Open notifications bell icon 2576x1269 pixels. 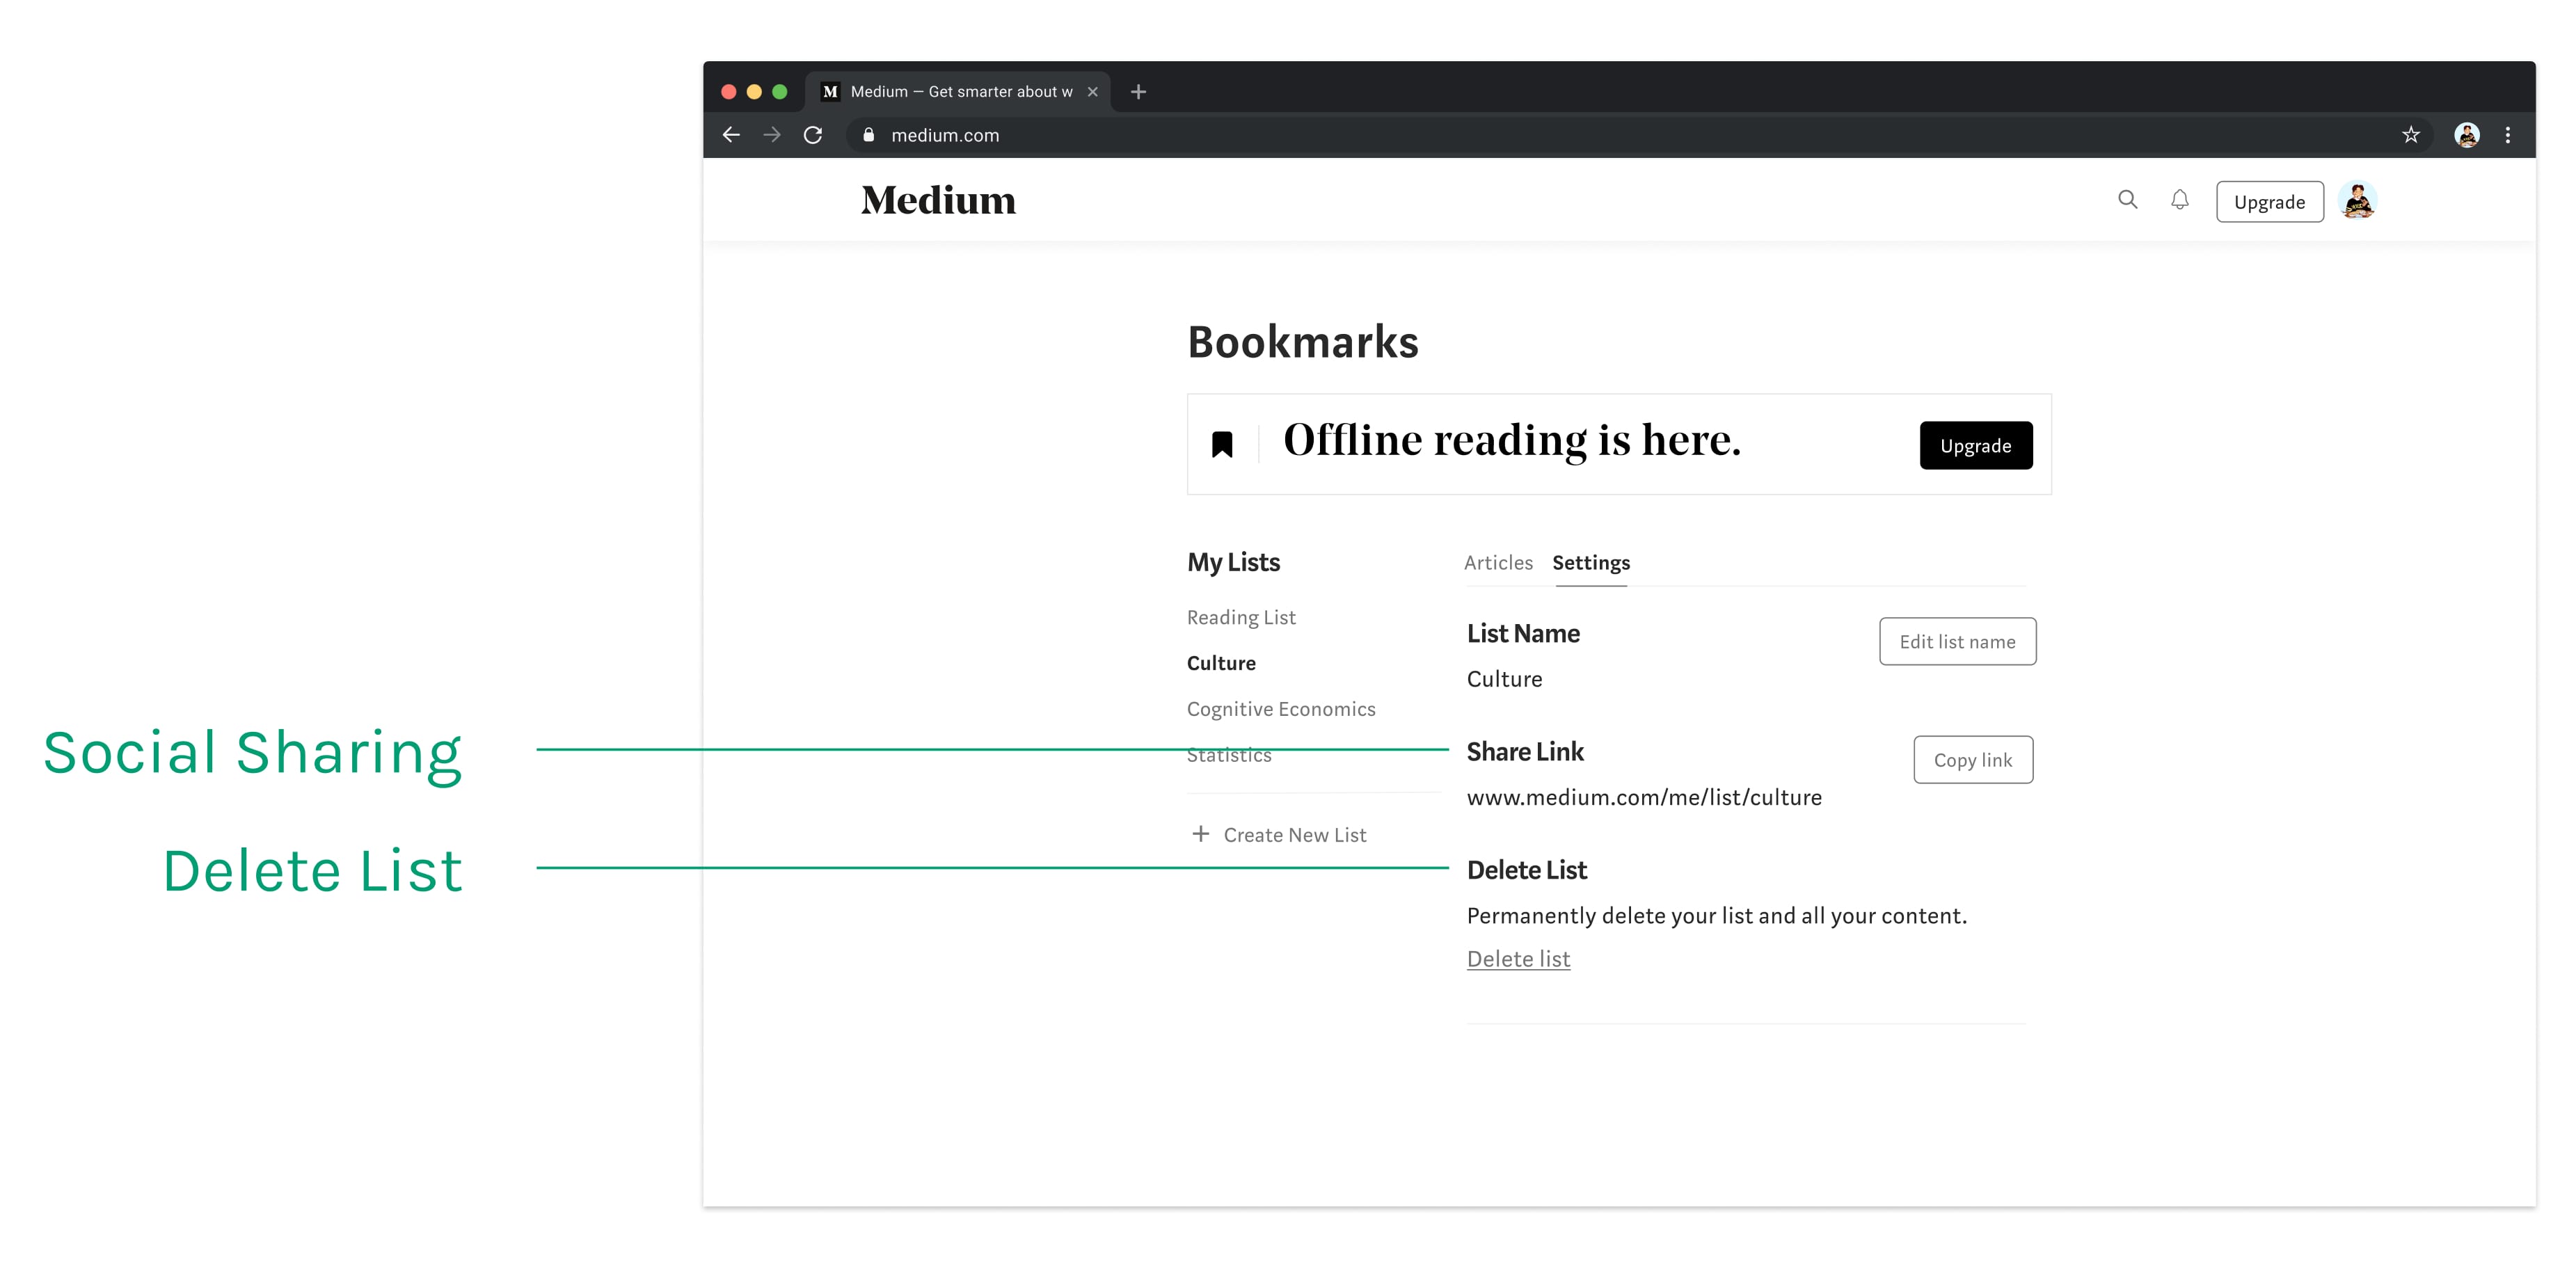pyautogui.click(x=2179, y=200)
